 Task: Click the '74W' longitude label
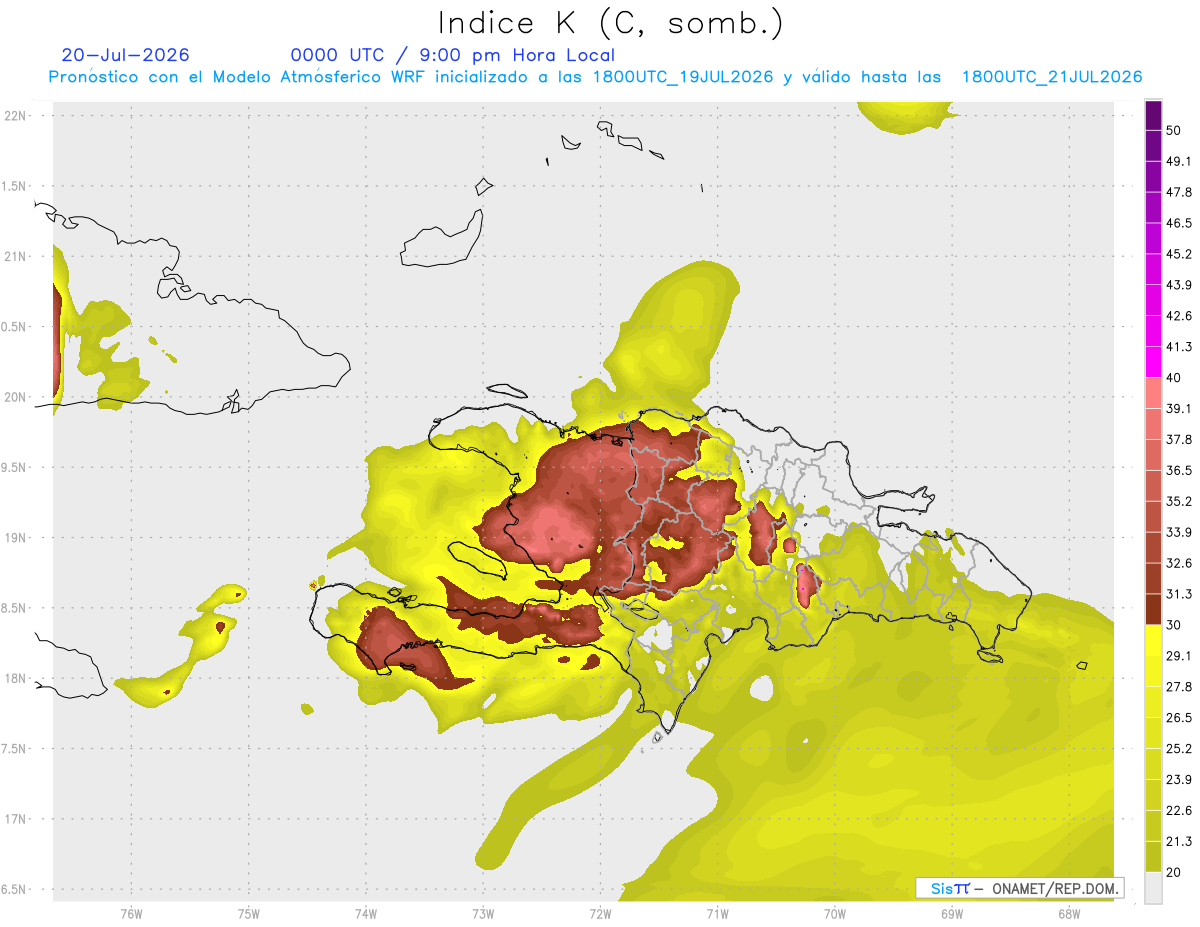(366, 914)
